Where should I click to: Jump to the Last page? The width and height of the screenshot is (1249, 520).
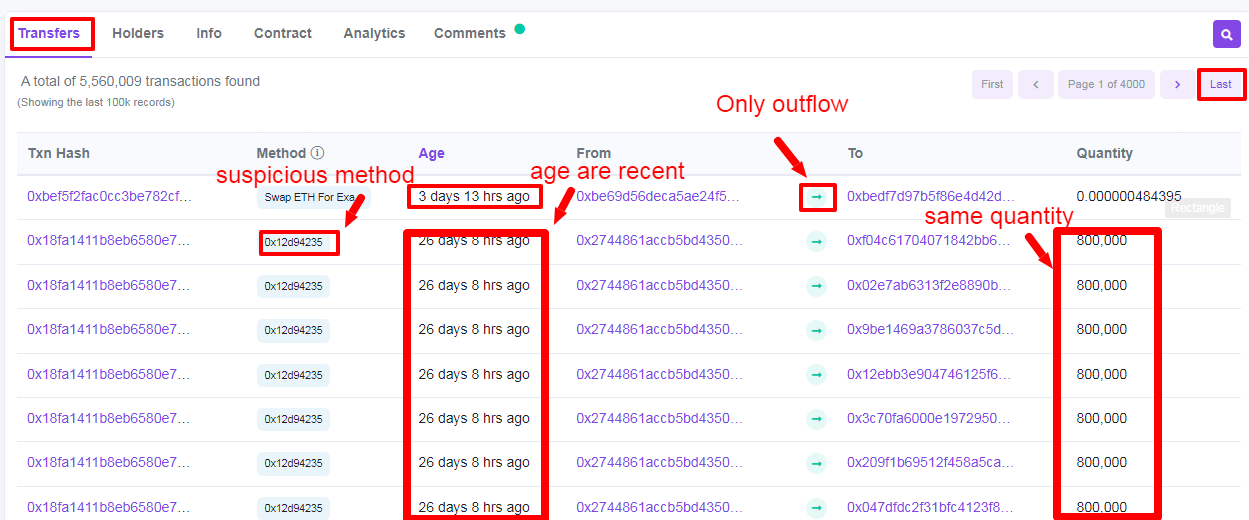1221,84
